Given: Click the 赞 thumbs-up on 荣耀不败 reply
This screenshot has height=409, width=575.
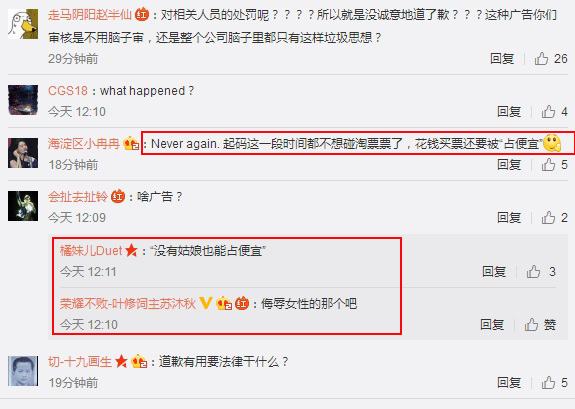Looking at the screenshot, I should tap(540, 325).
